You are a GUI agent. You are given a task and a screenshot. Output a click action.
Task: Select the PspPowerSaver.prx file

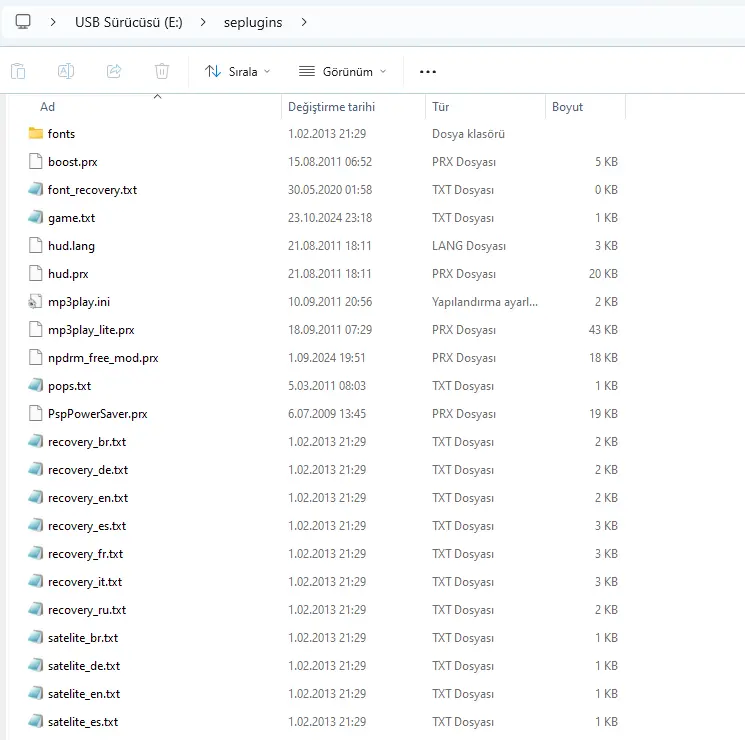[x=97, y=414]
